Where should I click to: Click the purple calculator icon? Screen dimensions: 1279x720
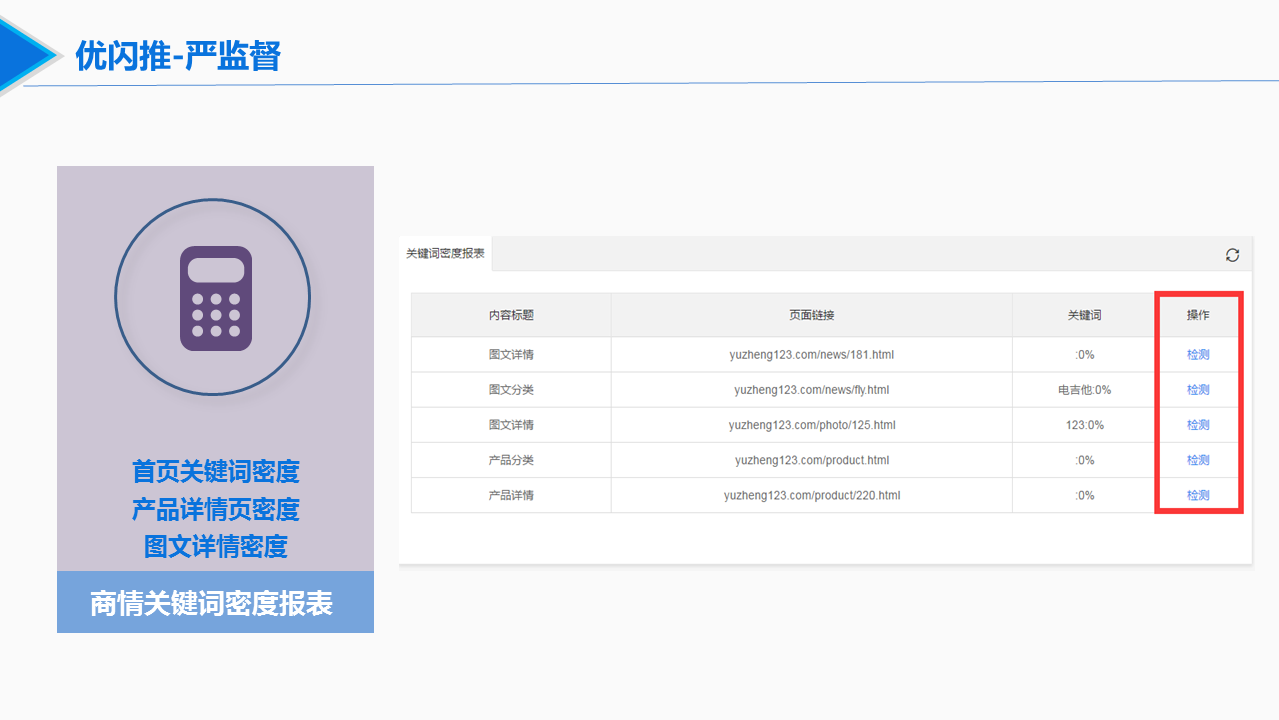(216, 298)
